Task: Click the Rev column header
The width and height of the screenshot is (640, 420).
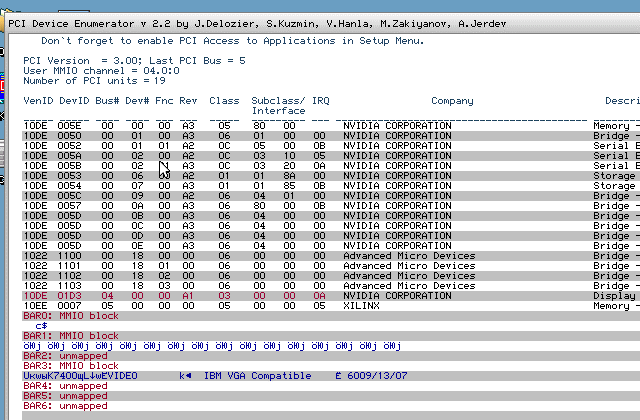Action: 189,101
